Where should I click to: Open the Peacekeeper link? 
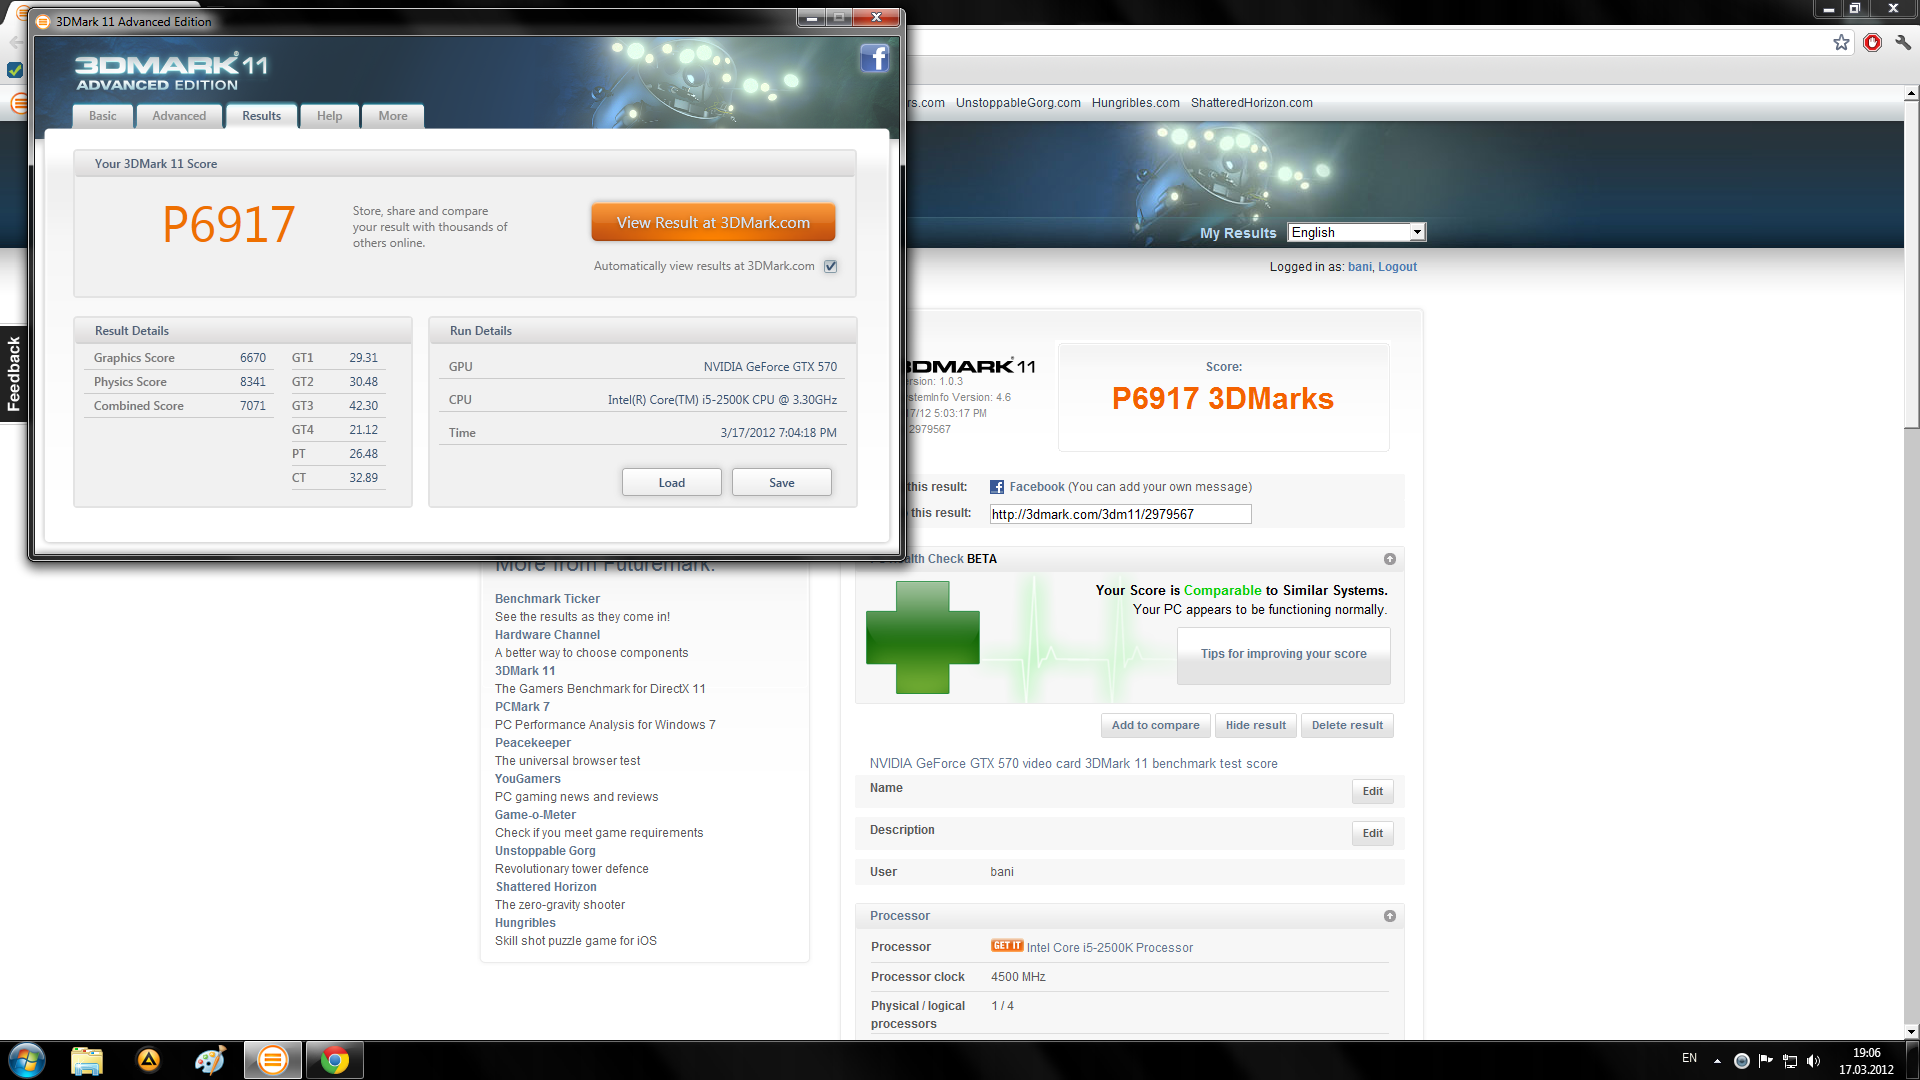pyautogui.click(x=533, y=743)
